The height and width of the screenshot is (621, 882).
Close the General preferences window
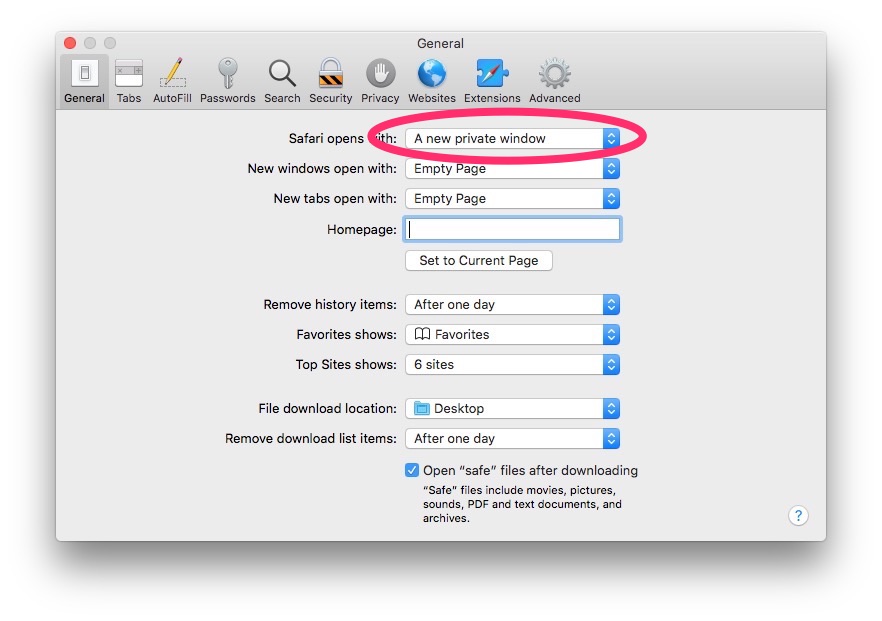[70, 43]
